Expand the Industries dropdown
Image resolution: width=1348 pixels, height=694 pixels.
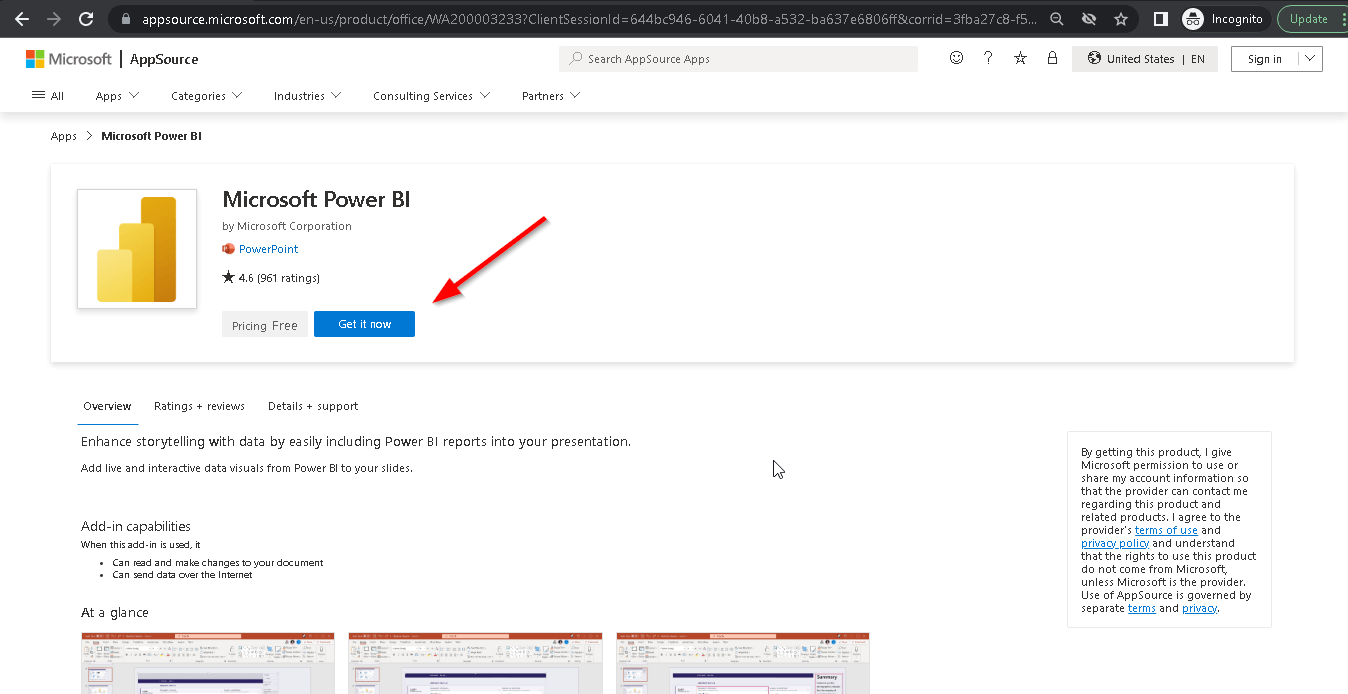tap(307, 96)
